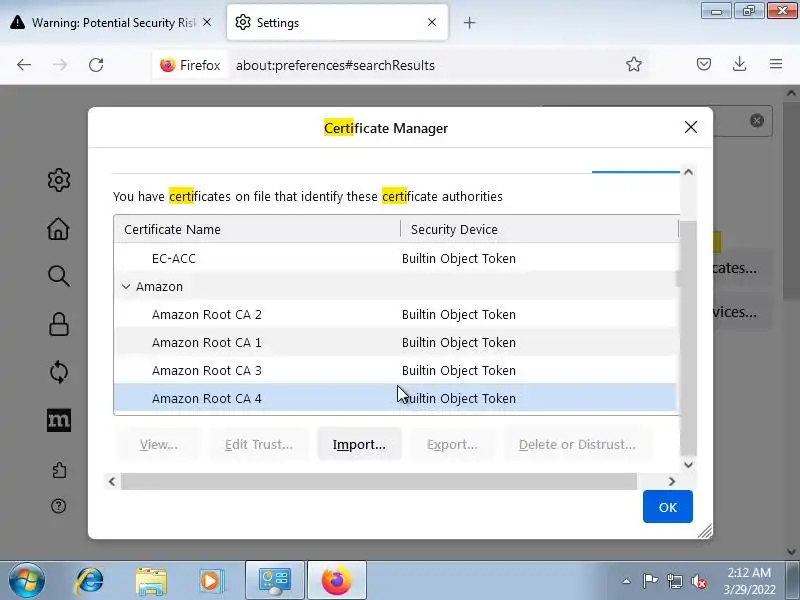Open Firefox Support question mark icon
This screenshot has width=800, height=600.
59,506
